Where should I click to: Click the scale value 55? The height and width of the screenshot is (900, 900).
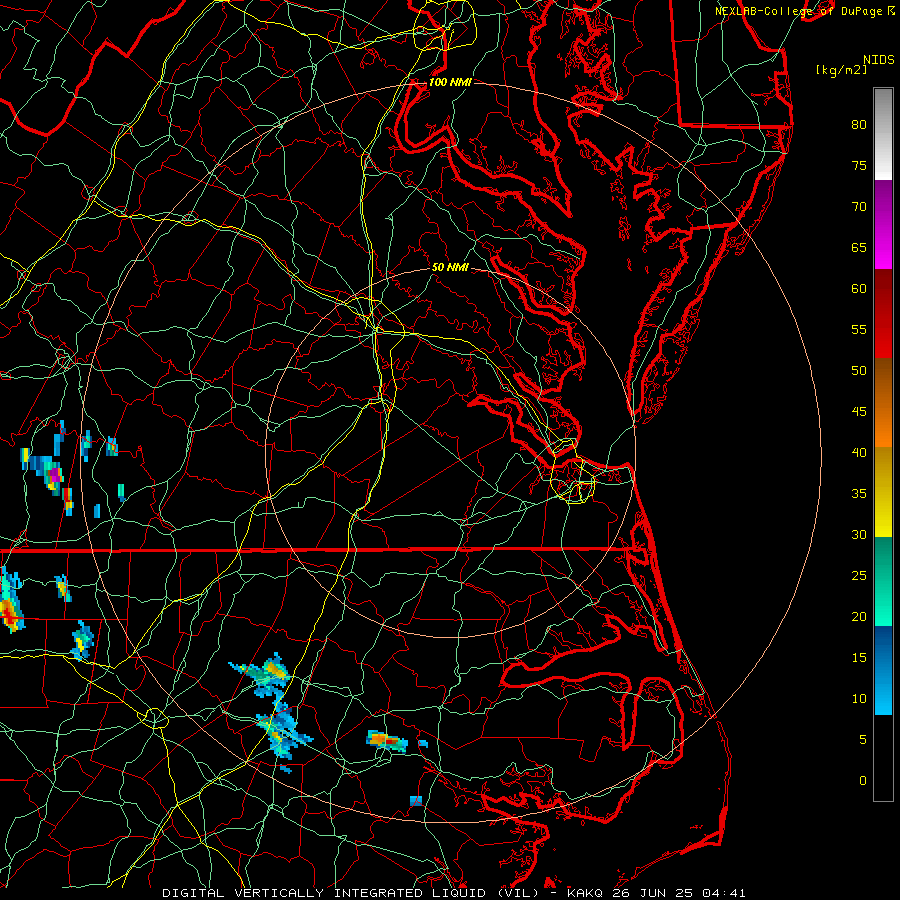pyautogui.click(x=859, y=329)
